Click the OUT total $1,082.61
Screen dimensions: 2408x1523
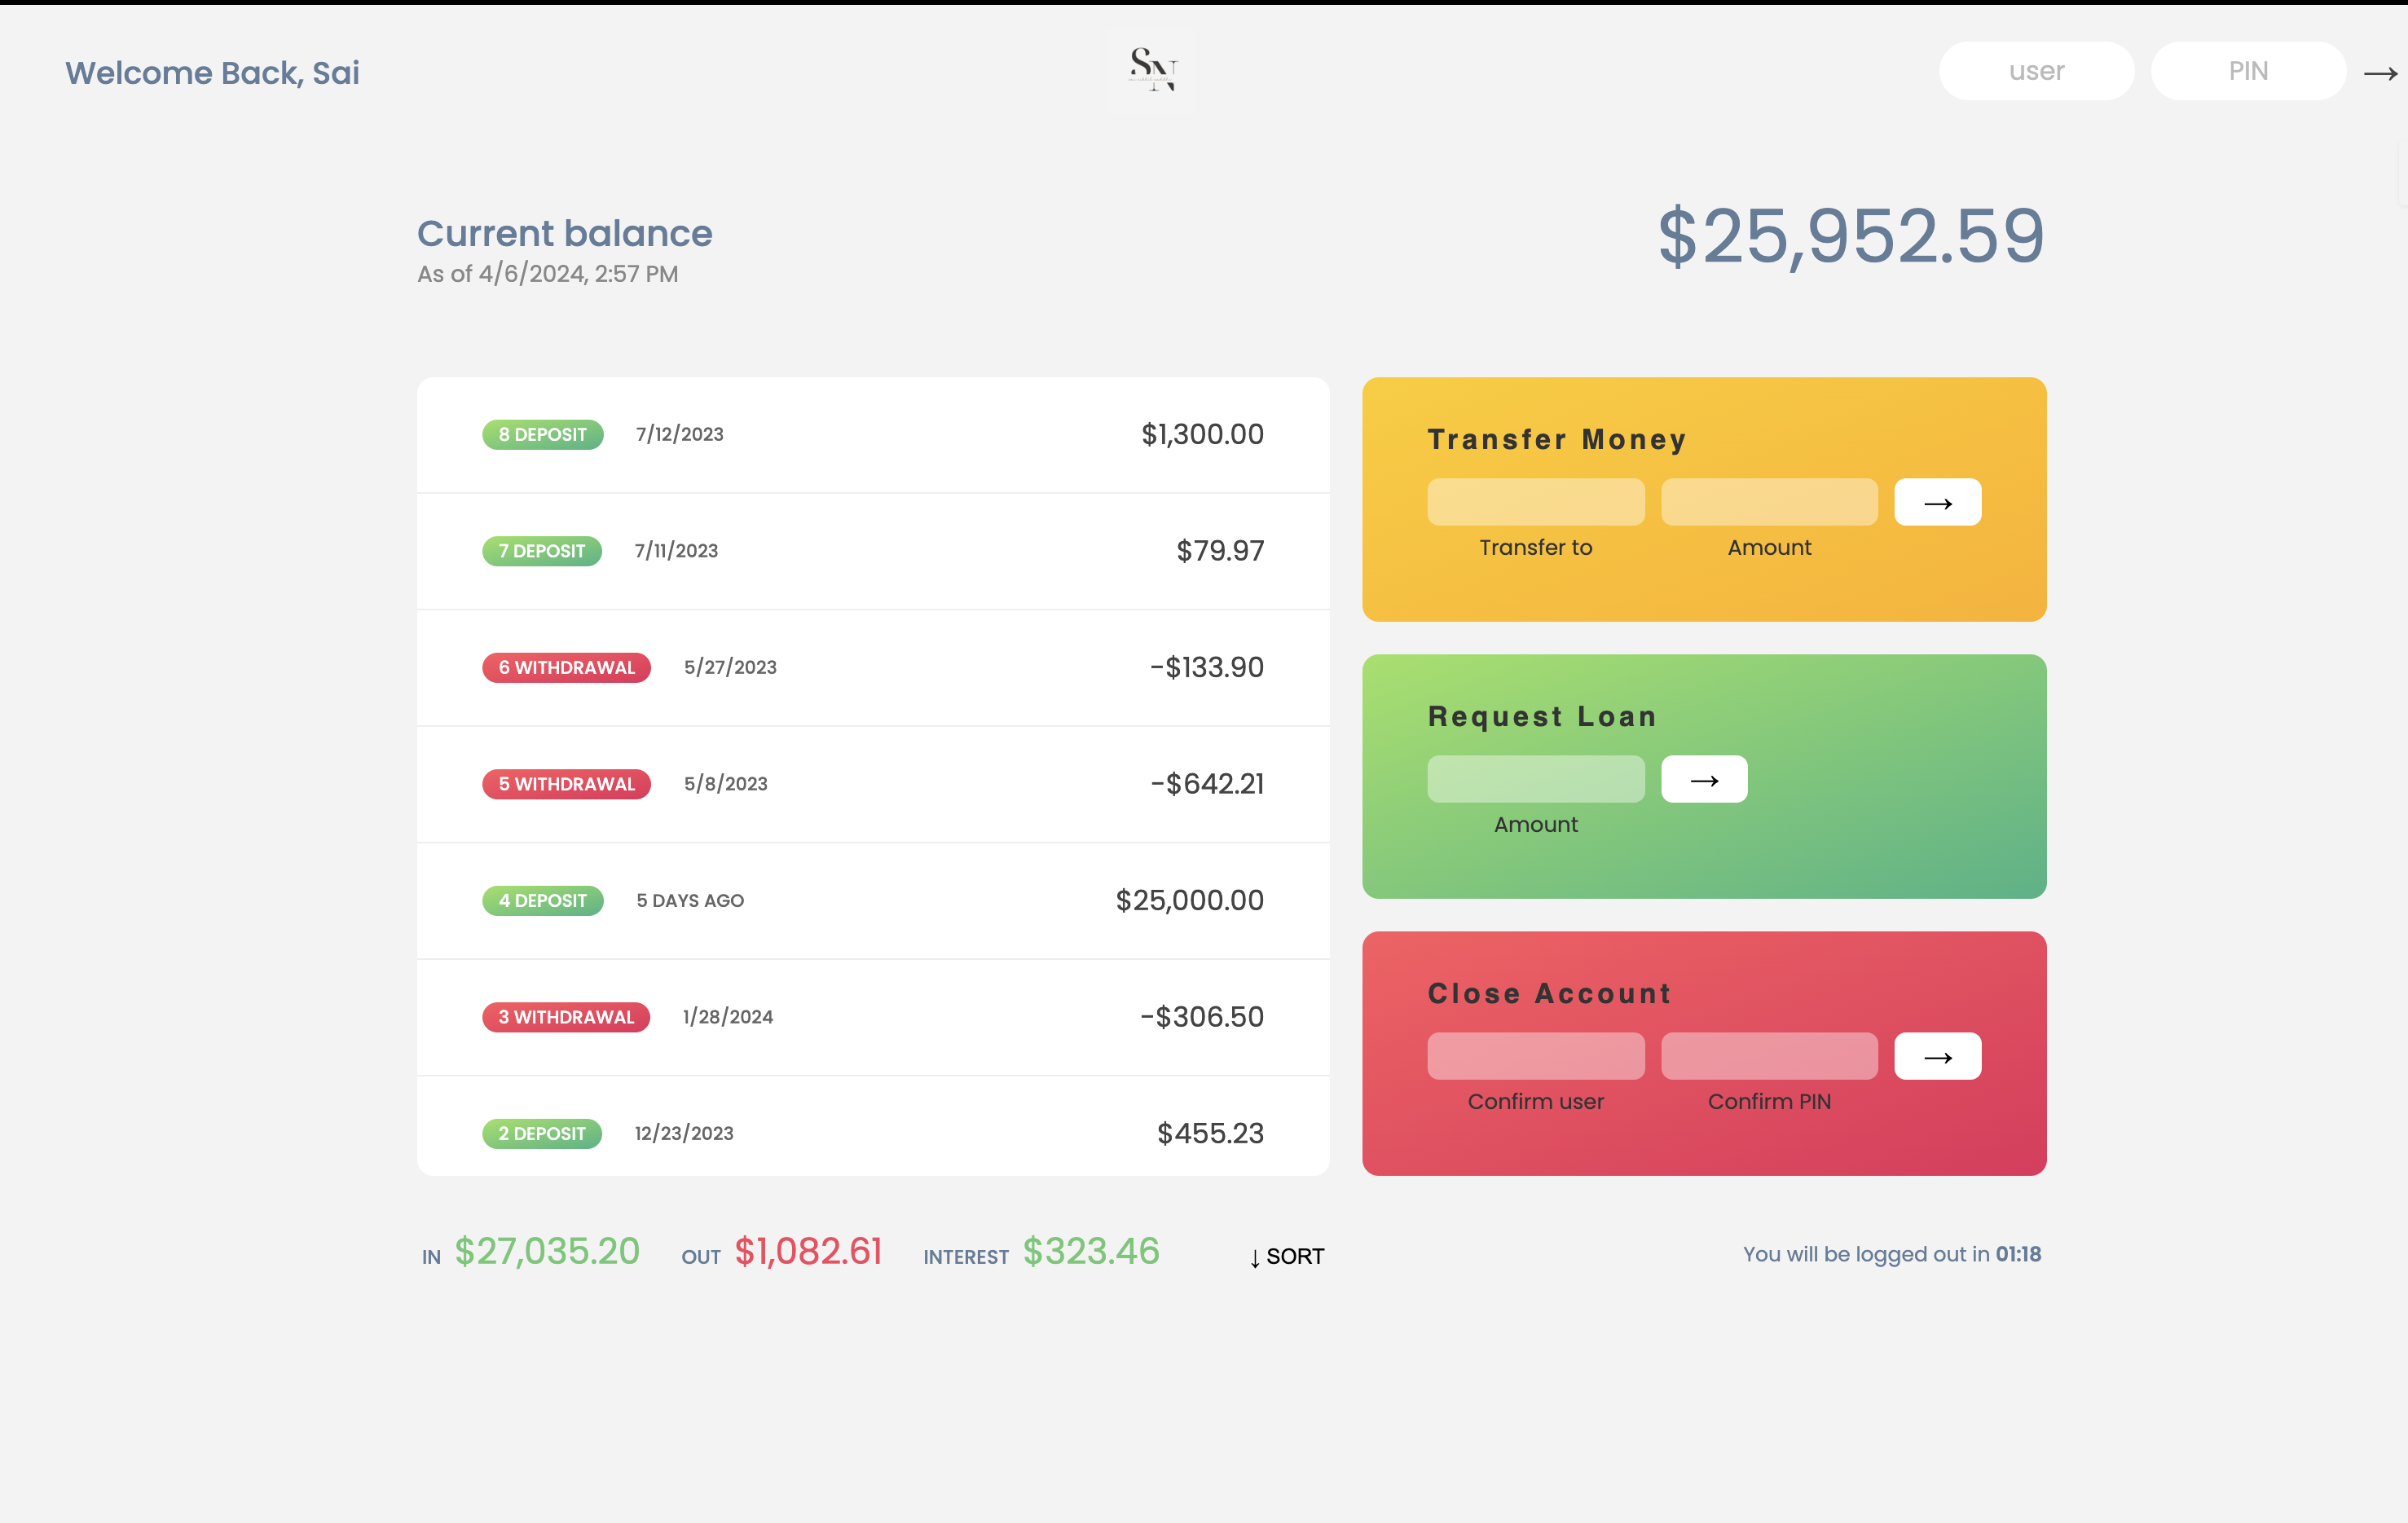[x=808, y=1252]
